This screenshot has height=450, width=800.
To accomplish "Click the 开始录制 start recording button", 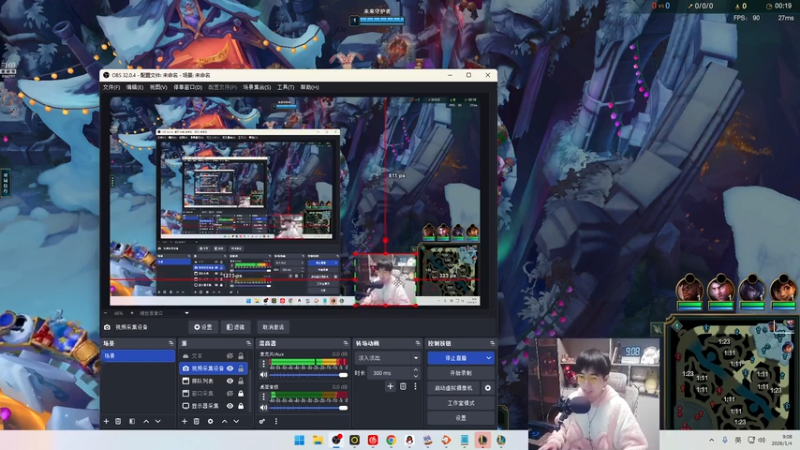I will click(x=461, y=373).
